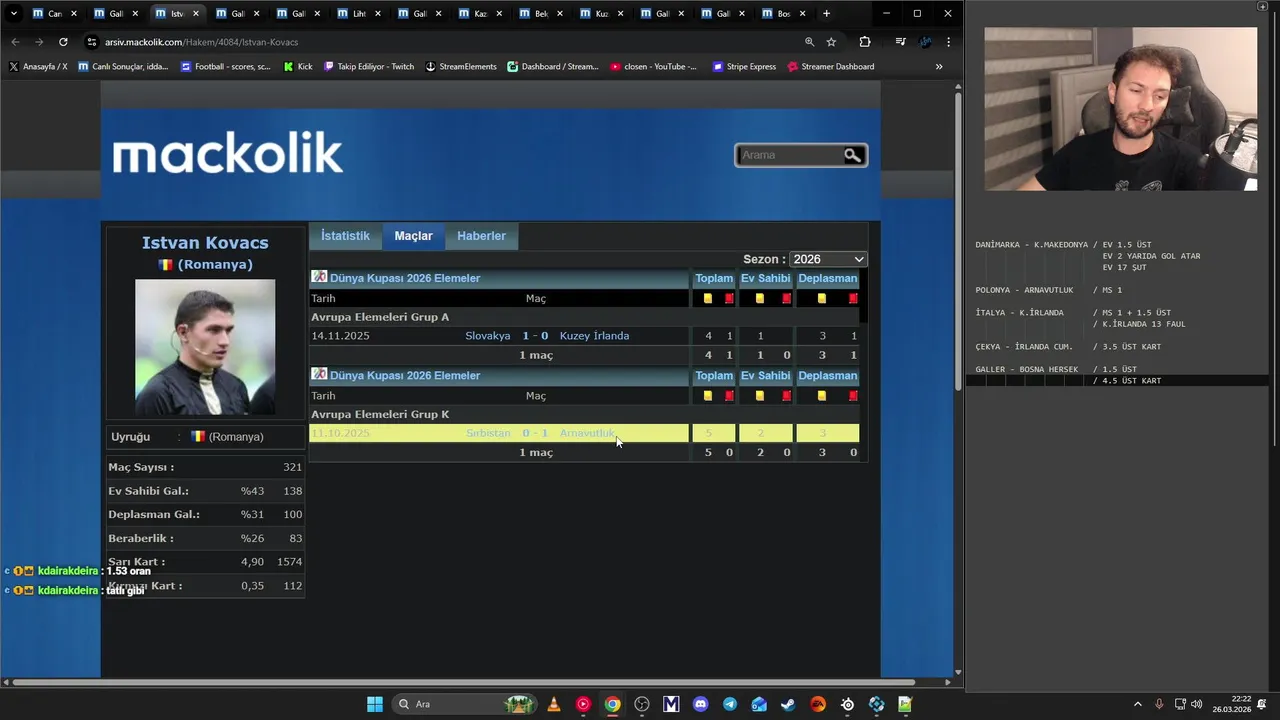Screen dimensions: 1280x720
Task: Open Steam from the taskbar
Action: coord(789,704)
